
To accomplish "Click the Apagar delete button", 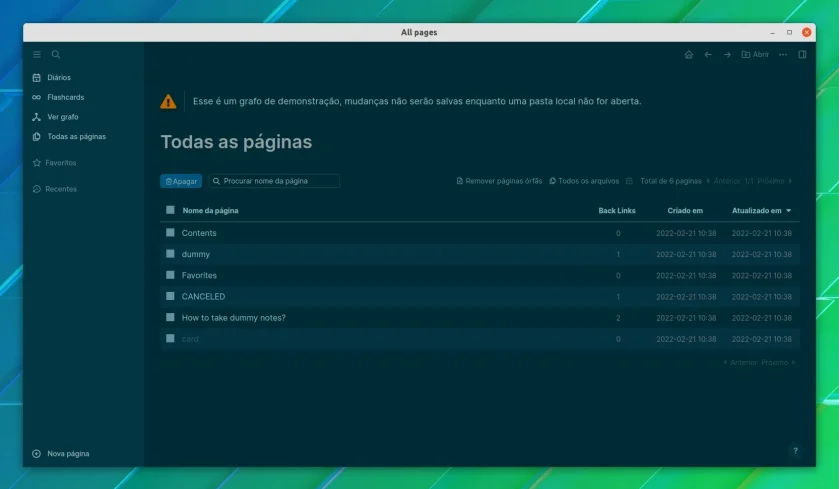I will (181, 181).
